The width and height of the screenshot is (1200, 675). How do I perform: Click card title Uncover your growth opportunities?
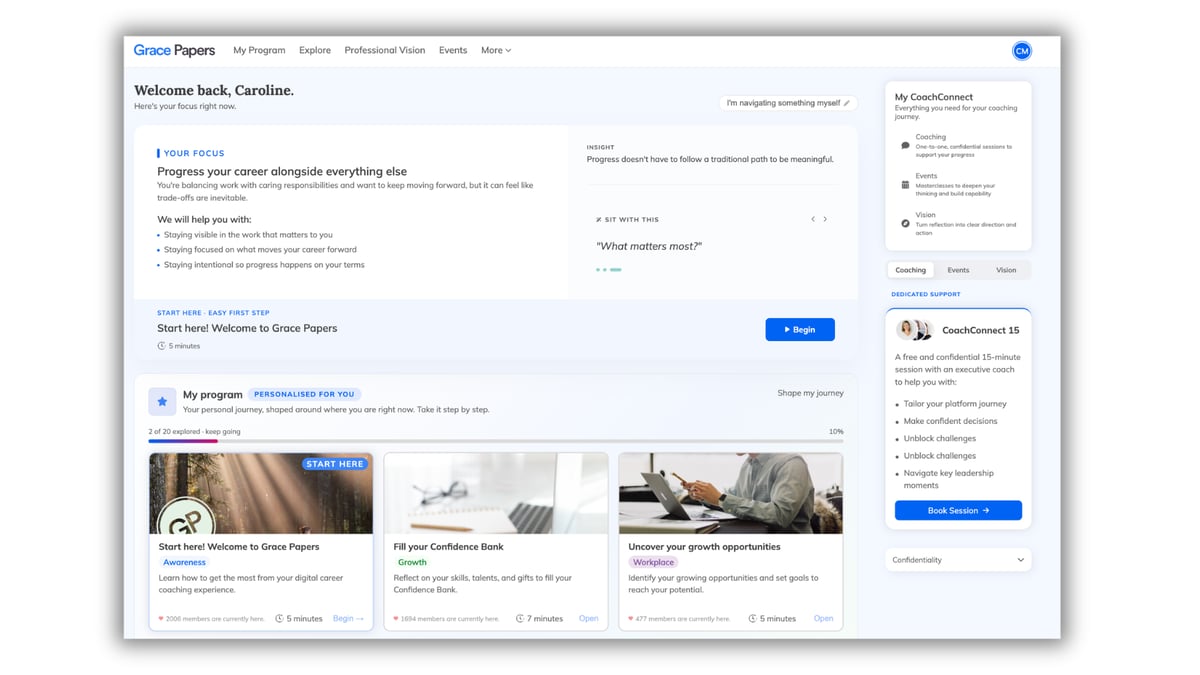click(704, 547)
